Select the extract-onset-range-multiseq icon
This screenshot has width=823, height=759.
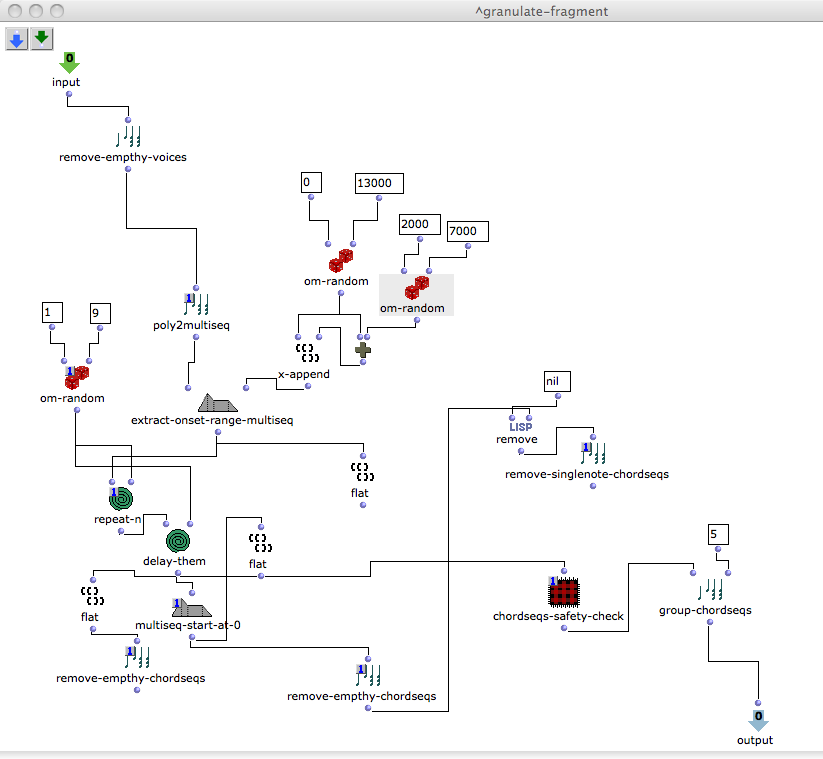coord(217,403)
